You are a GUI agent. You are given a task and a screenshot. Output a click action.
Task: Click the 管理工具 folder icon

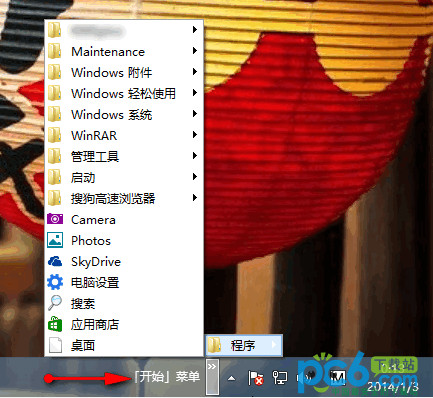coord(54,156)
